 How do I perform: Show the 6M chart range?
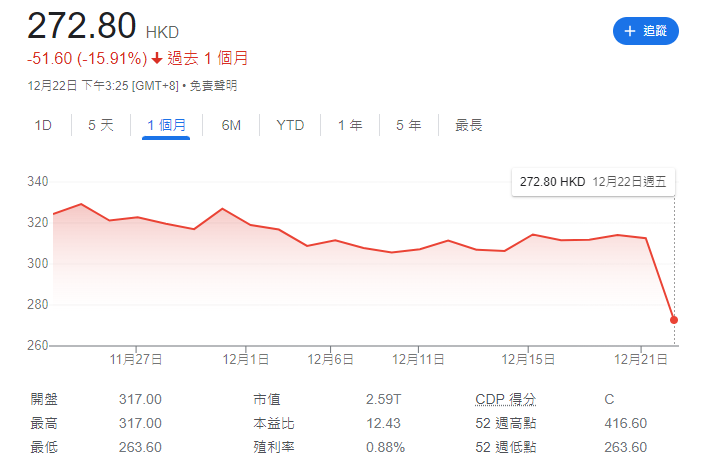231,125
